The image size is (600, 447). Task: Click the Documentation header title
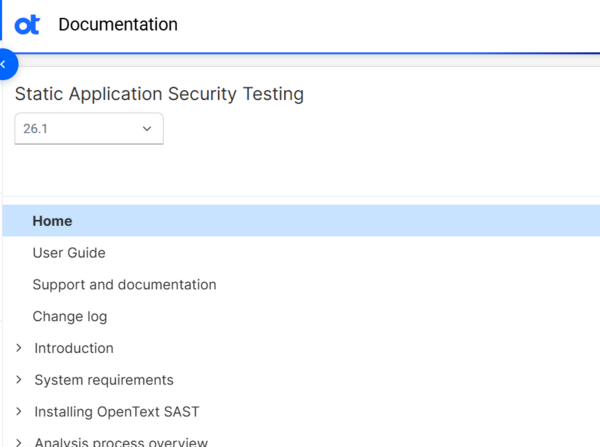tap(118, 25)
